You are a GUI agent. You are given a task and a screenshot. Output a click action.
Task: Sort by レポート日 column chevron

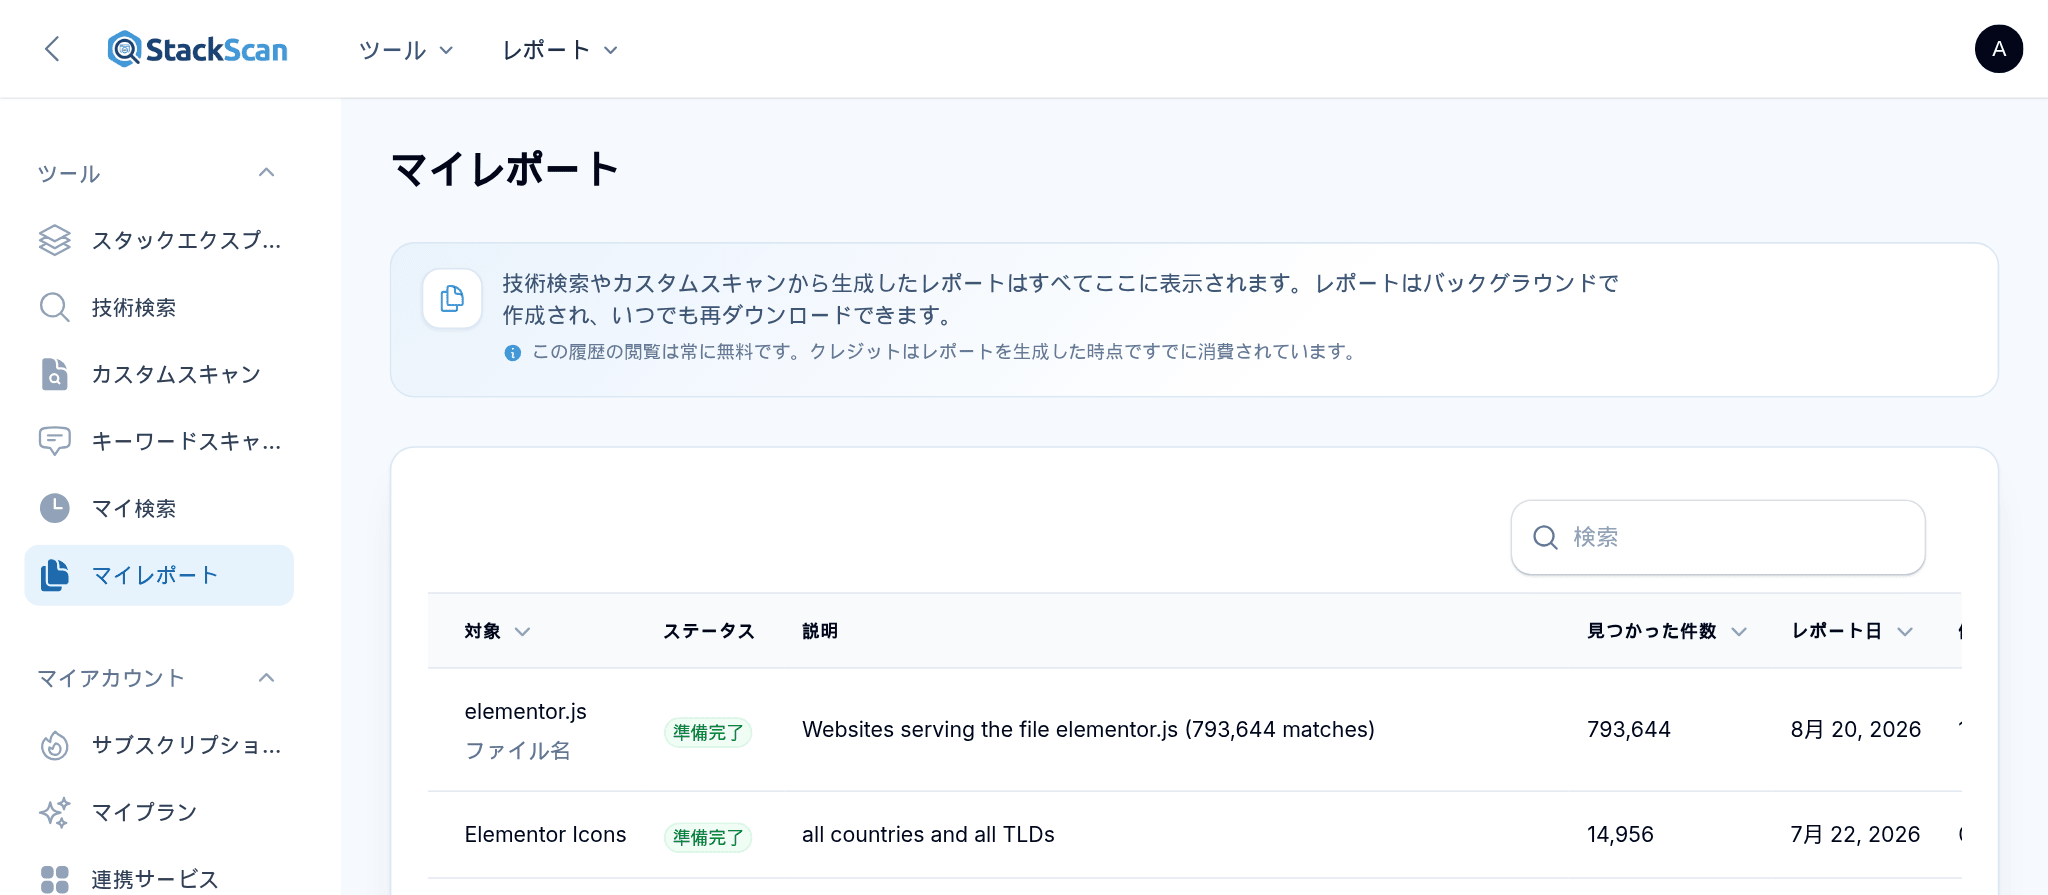1905,631
